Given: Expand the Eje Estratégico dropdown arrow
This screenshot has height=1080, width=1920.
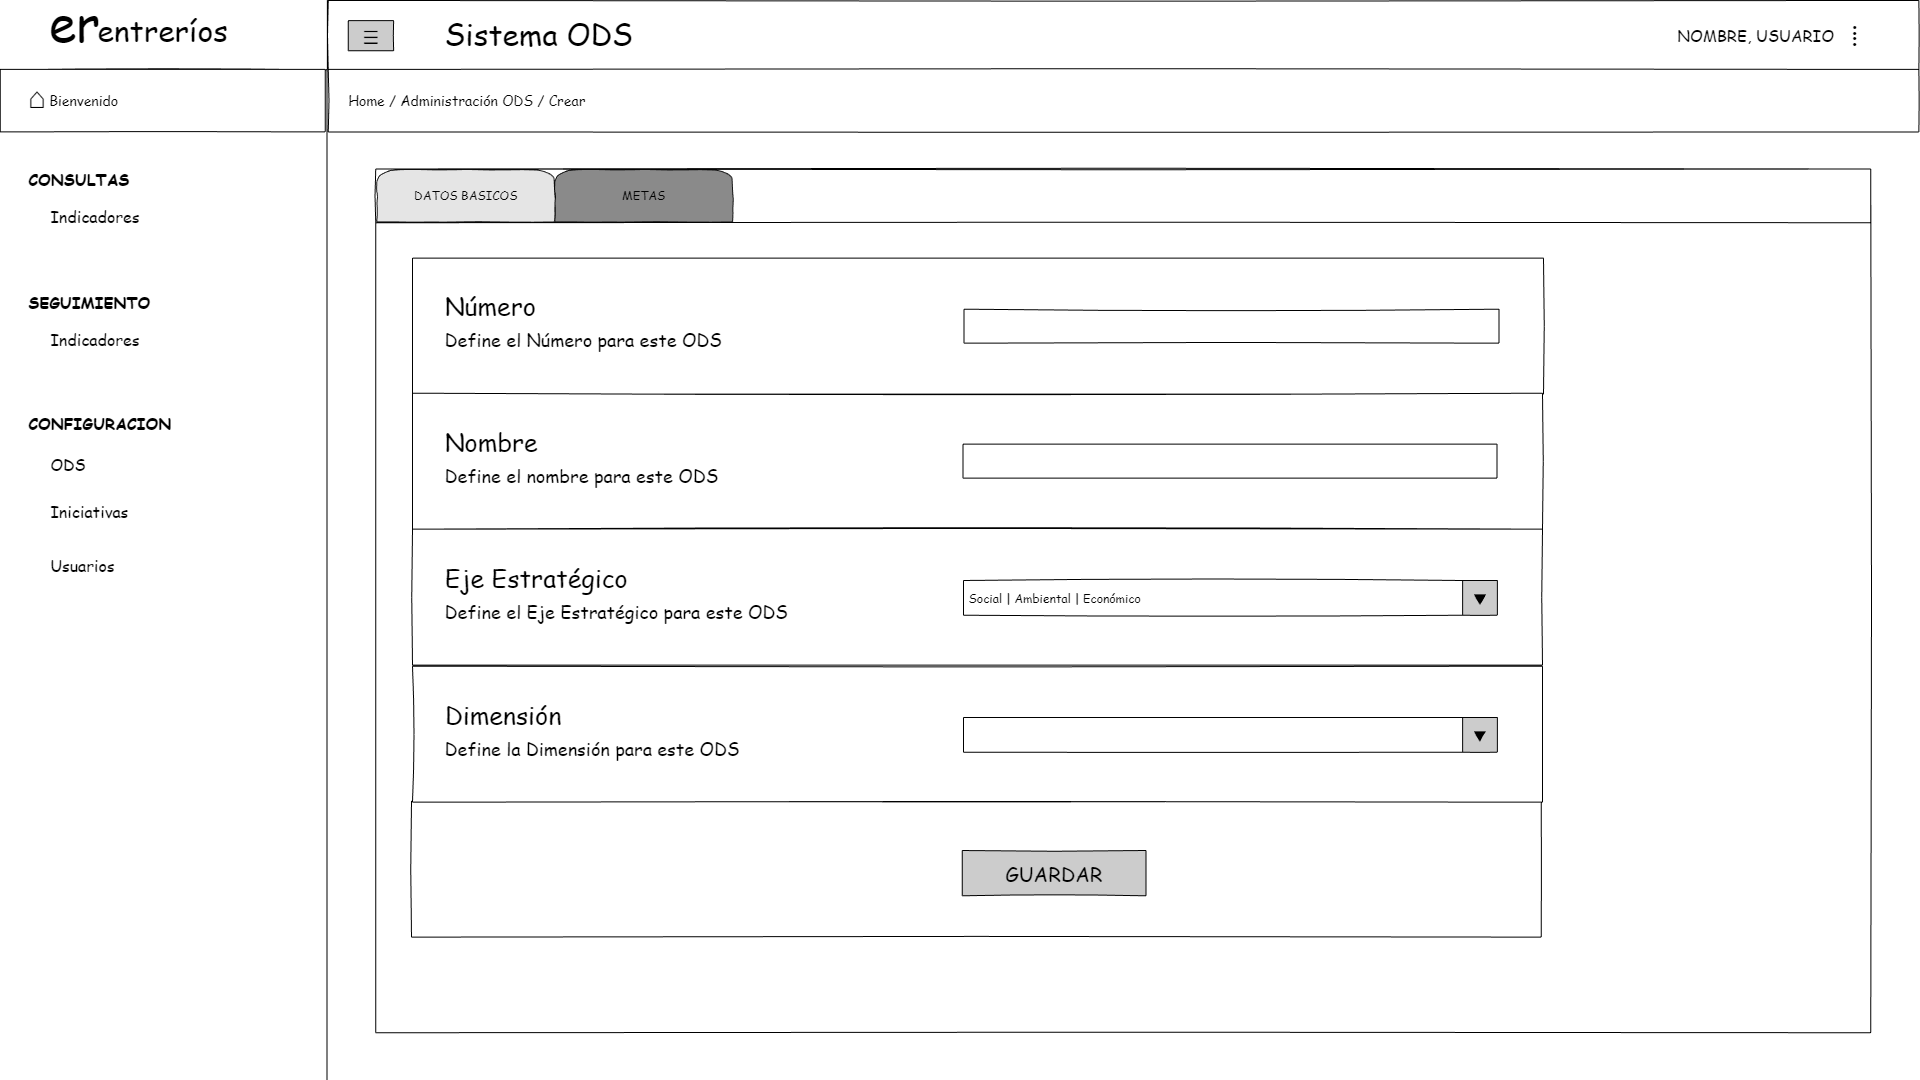Looking at the screenshot, I should (x=1479, y=599).
